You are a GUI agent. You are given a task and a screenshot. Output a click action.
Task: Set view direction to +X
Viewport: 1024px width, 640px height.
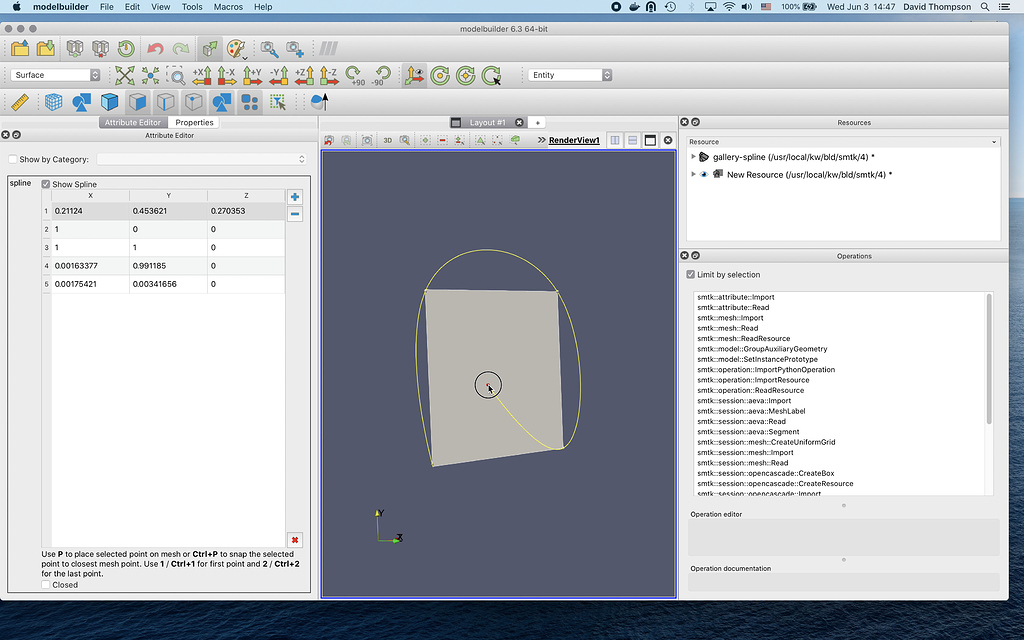click(201, 75)
